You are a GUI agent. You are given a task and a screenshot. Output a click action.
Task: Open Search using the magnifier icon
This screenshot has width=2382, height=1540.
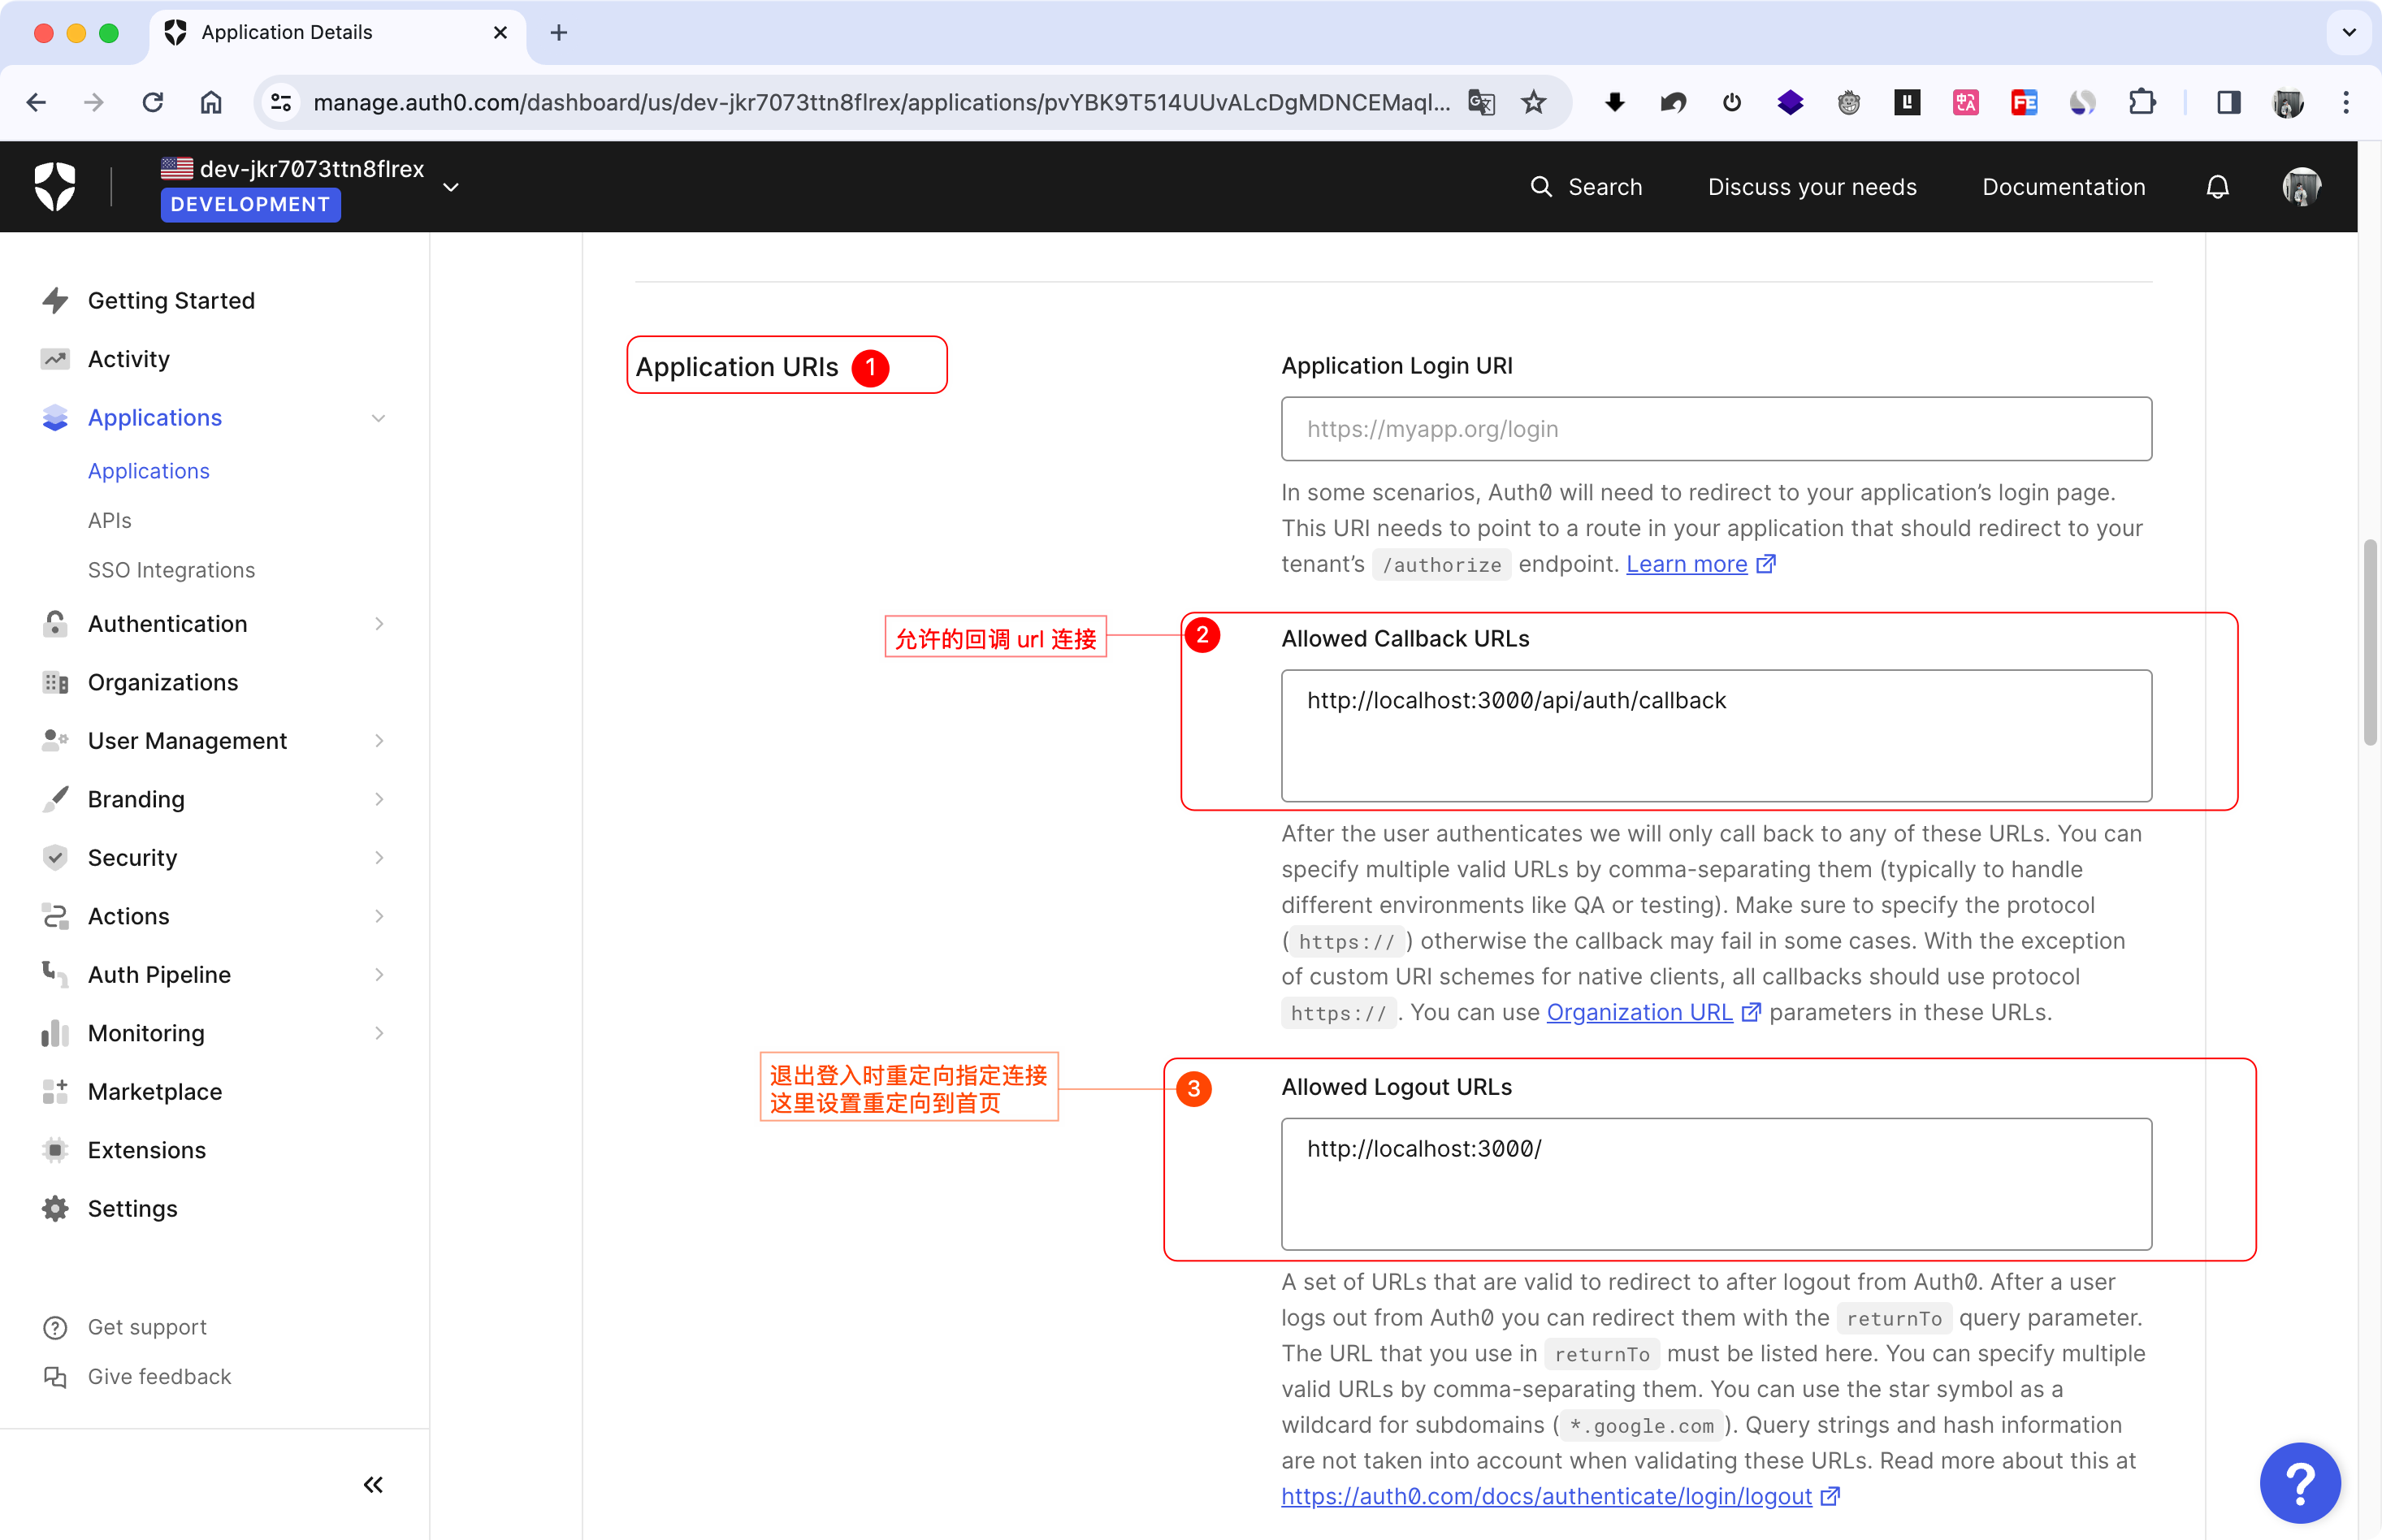click(1540, 186)
